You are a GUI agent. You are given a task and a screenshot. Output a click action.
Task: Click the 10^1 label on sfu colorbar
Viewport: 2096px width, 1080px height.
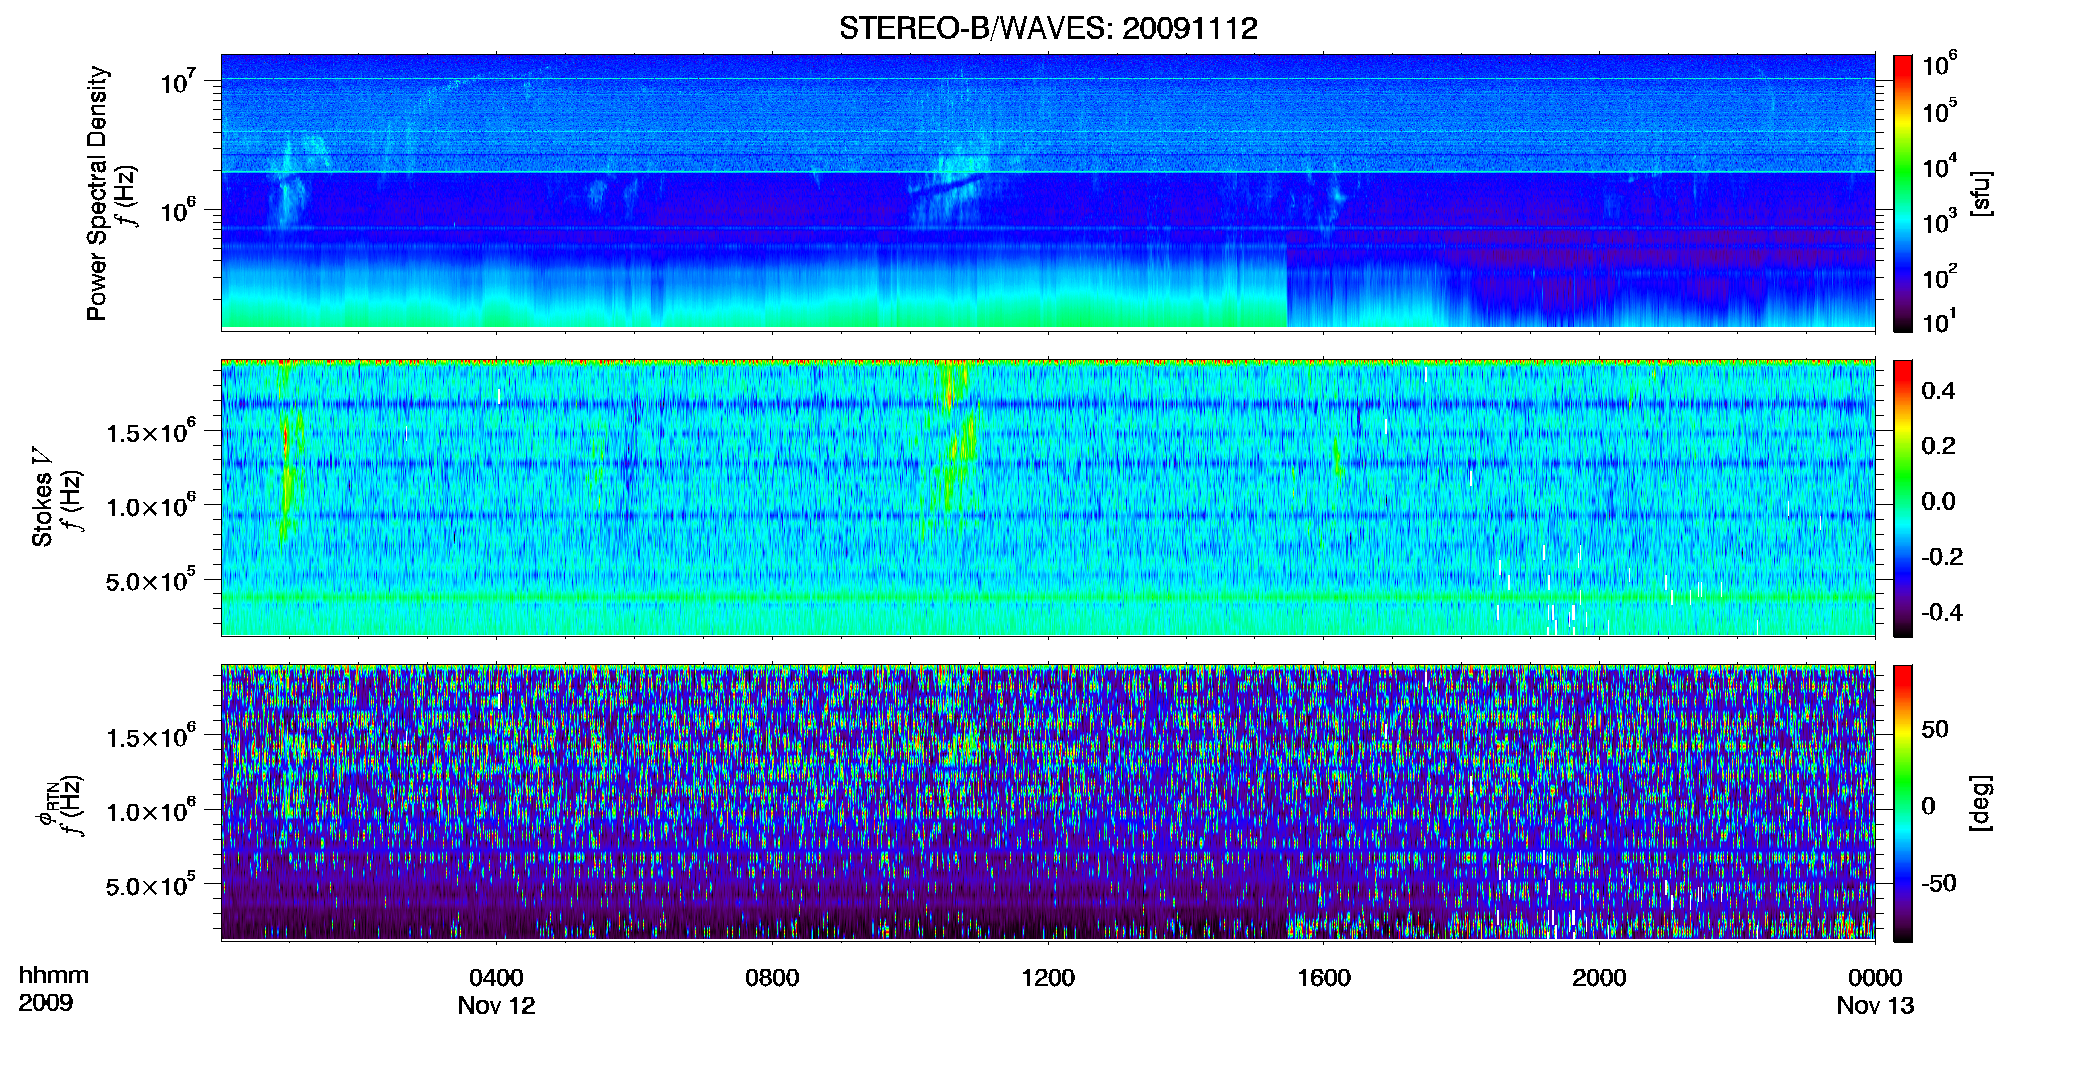point(1940,321)
